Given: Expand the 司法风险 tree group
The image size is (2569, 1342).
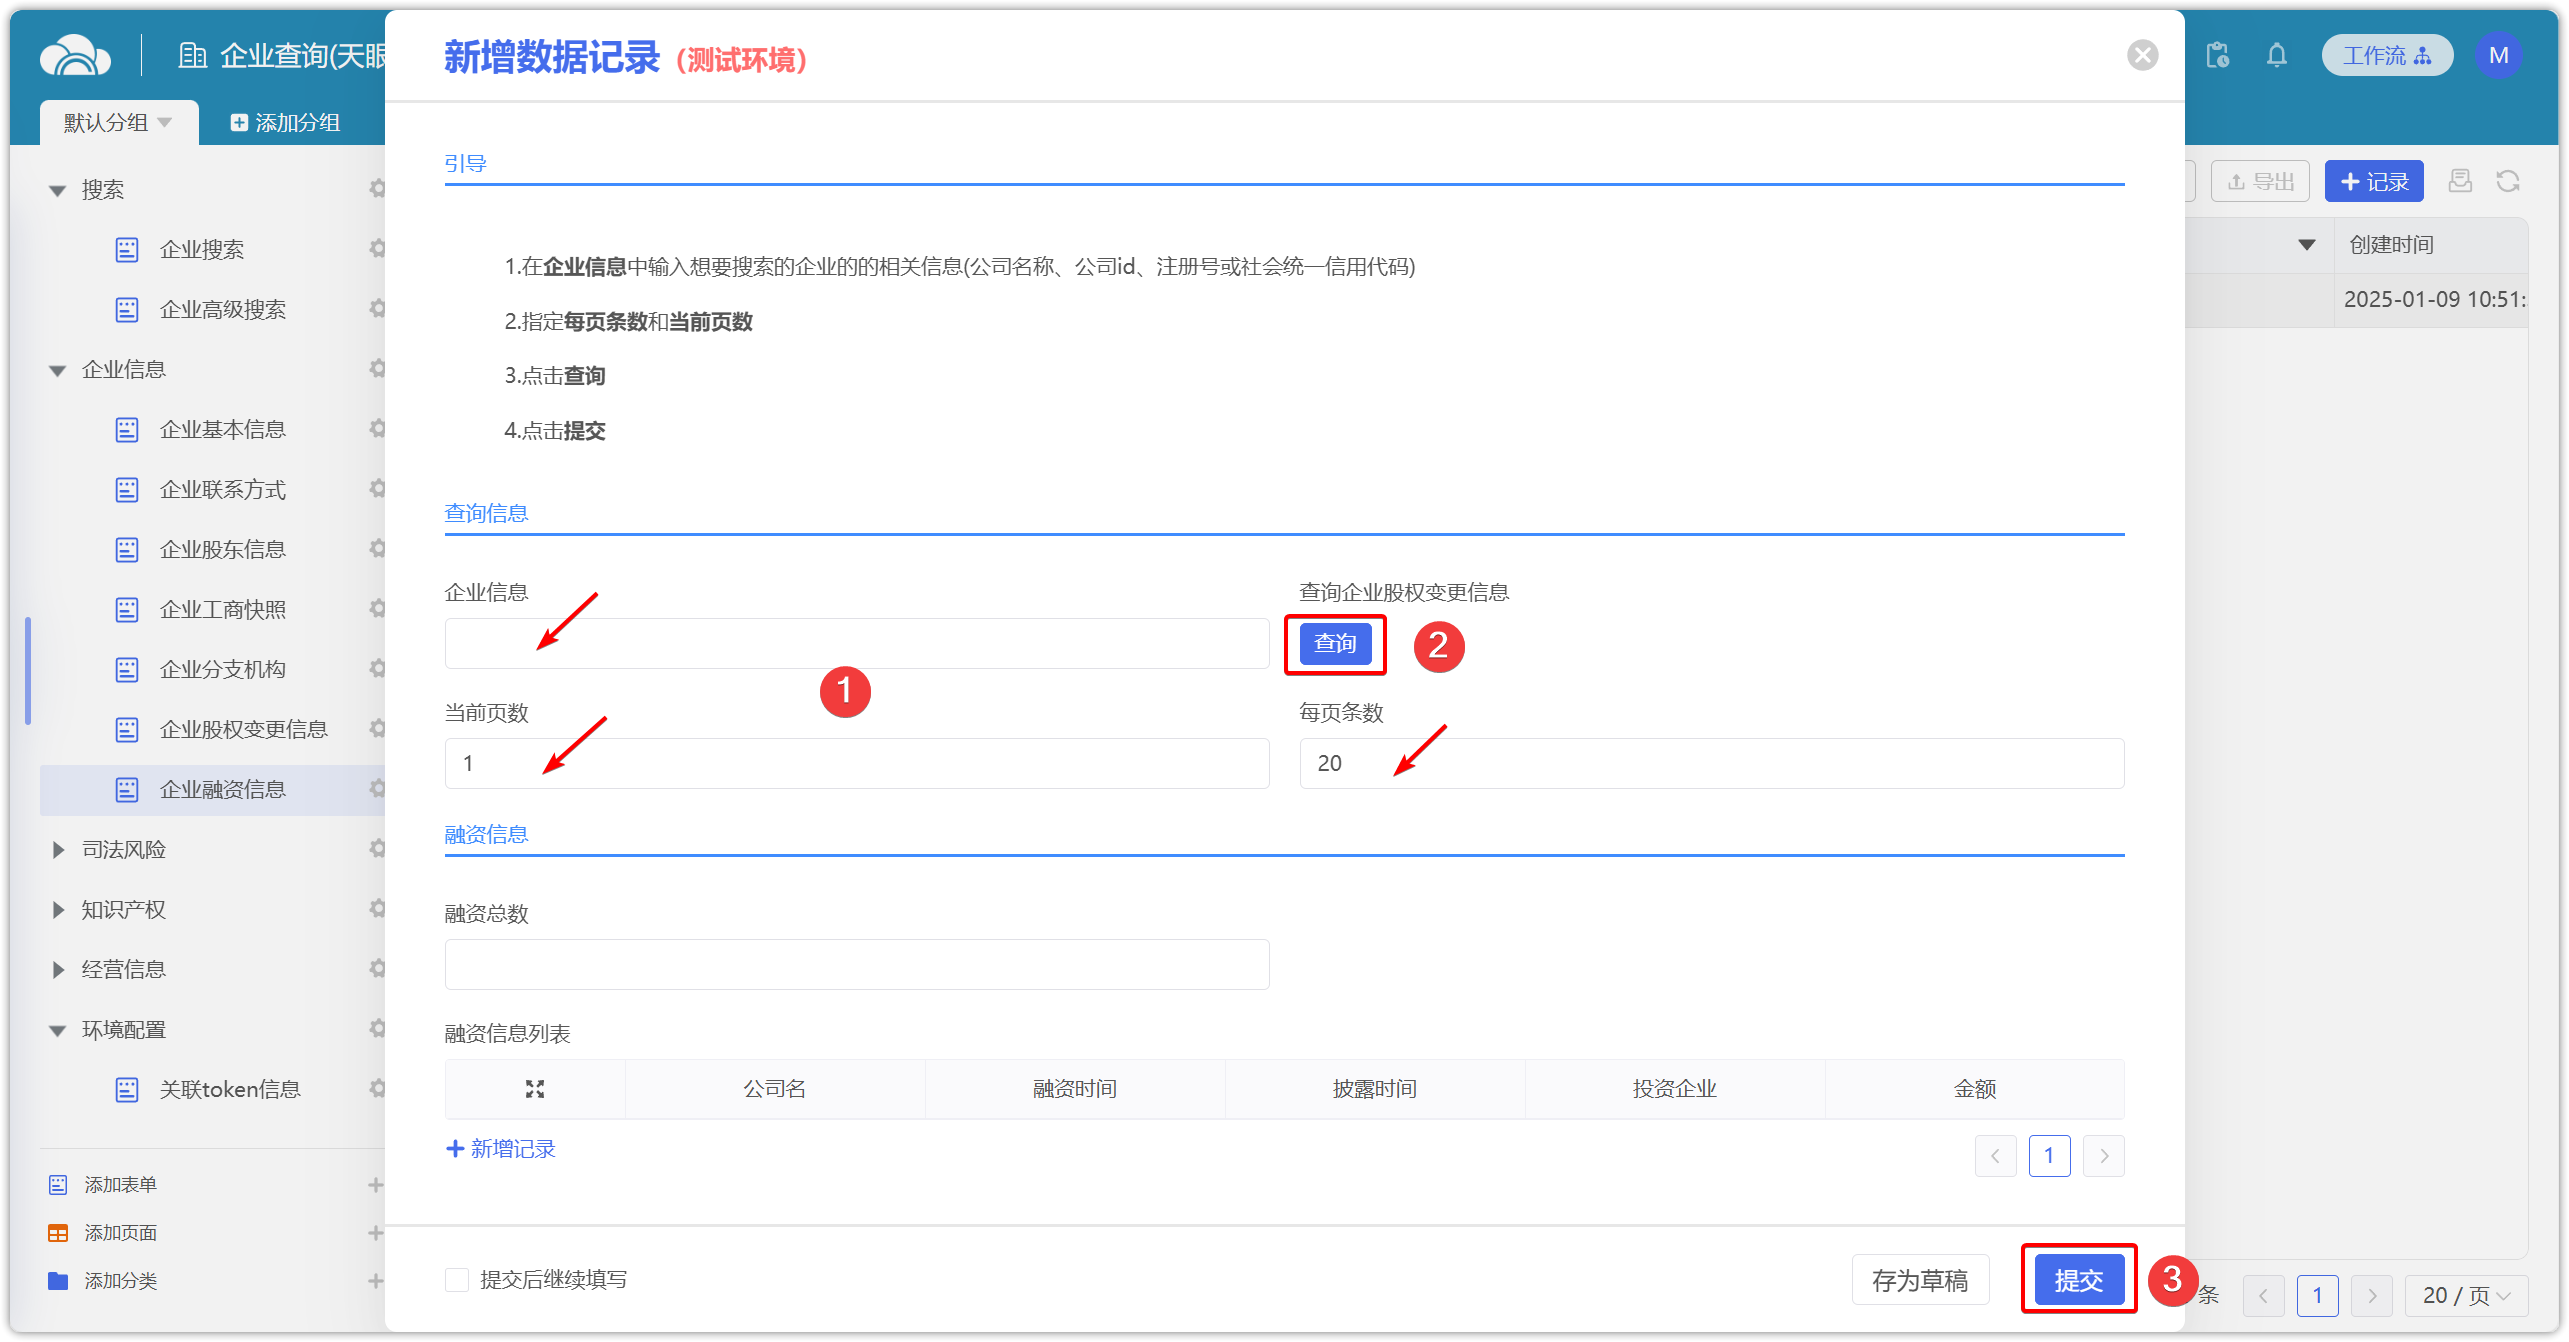Looking at the screenshot, I should (x=58, y=850).
